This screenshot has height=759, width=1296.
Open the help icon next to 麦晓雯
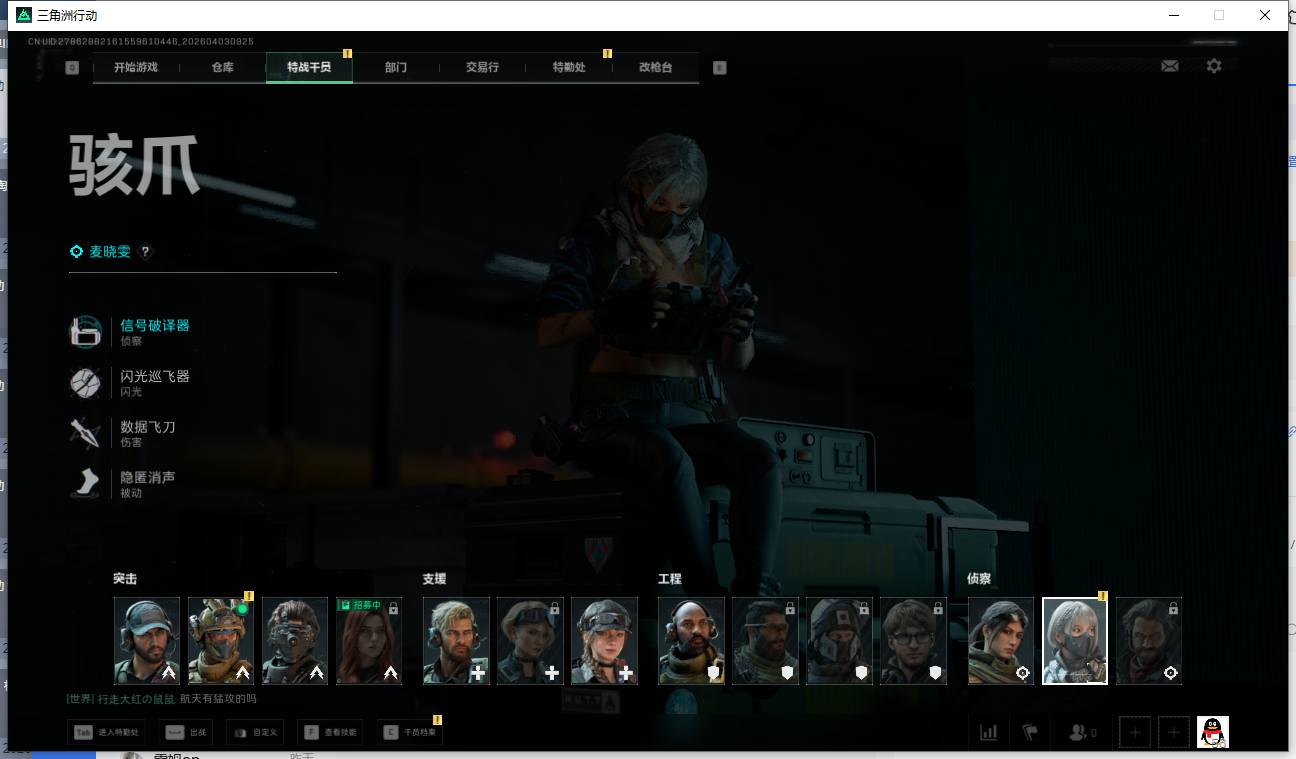[x=146, y=252]
